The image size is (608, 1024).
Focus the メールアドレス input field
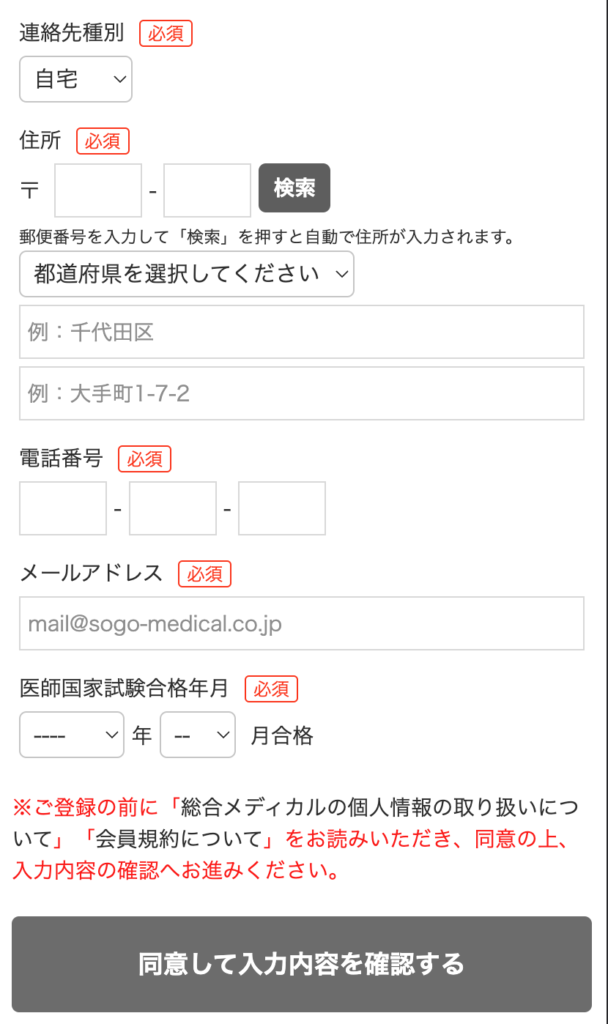301,624
